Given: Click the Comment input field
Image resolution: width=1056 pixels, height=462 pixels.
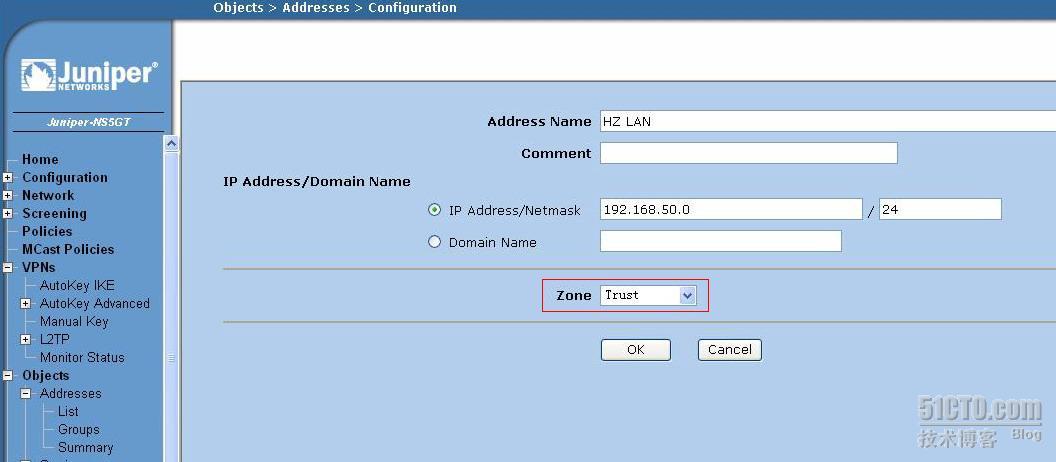Looking at the screenshot, I should [x=749, y=153].
